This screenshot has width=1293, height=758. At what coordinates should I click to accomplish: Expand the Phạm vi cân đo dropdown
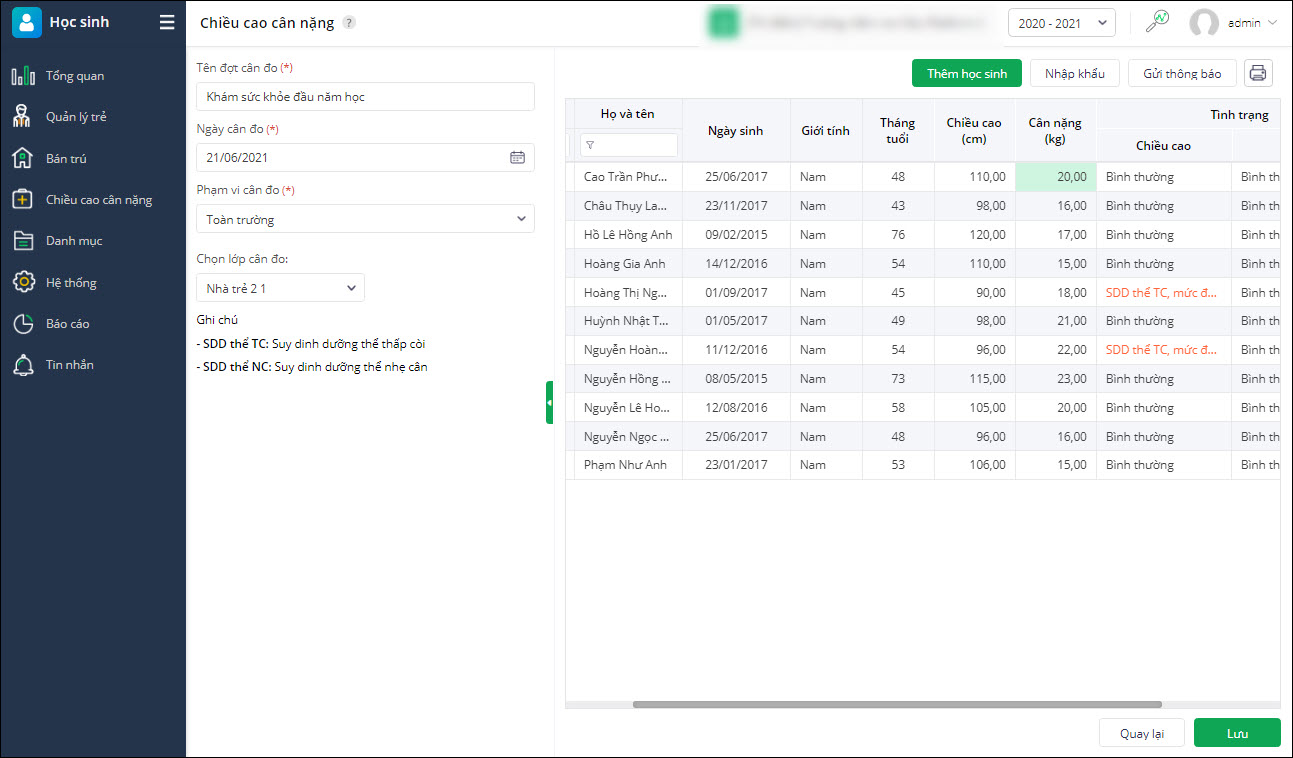pos(365,219)
